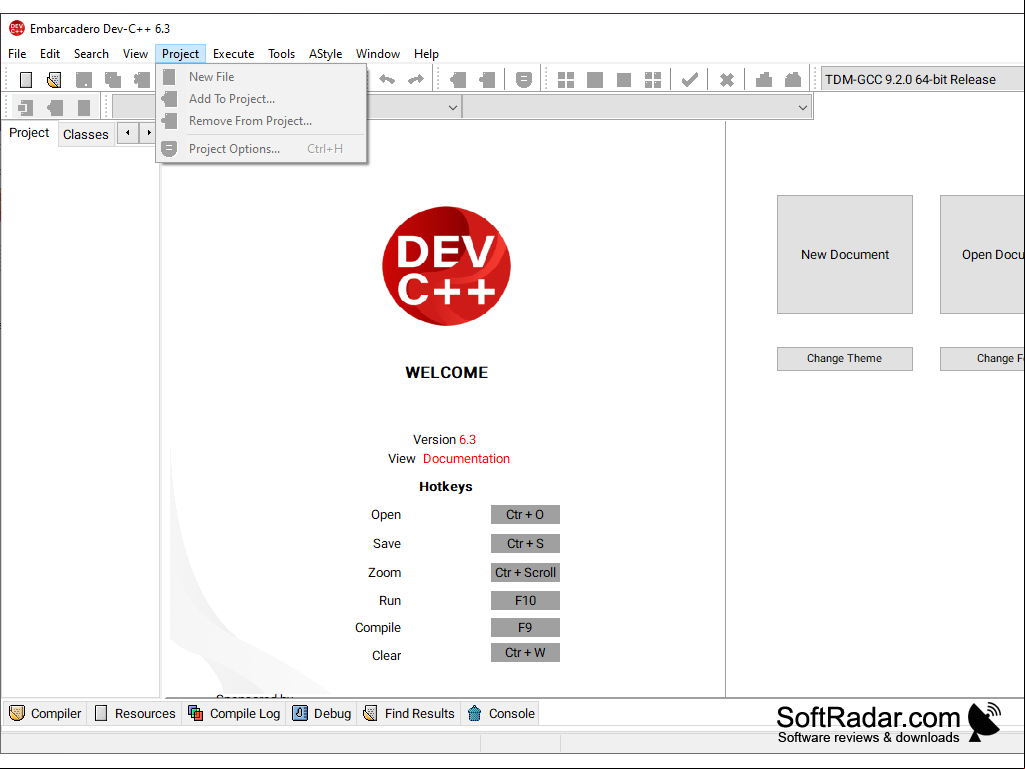This screenshot has width=1025, height=769.
Task: Click the Dev-C++ app icon in title bar
Action: (16, 28)
